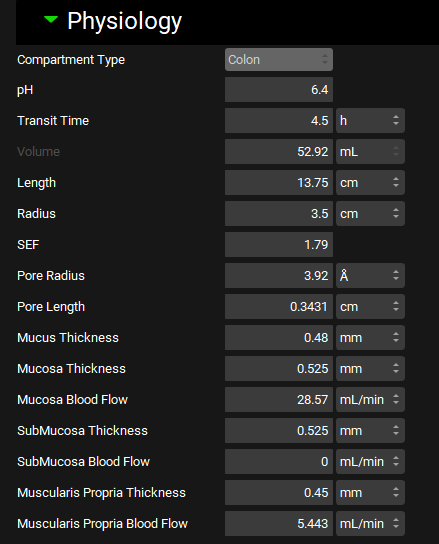Viewport: 439px width, 544px height.
Task: Open SubMucosa Blood Flow unit dropdown
Action: (370, 461)
